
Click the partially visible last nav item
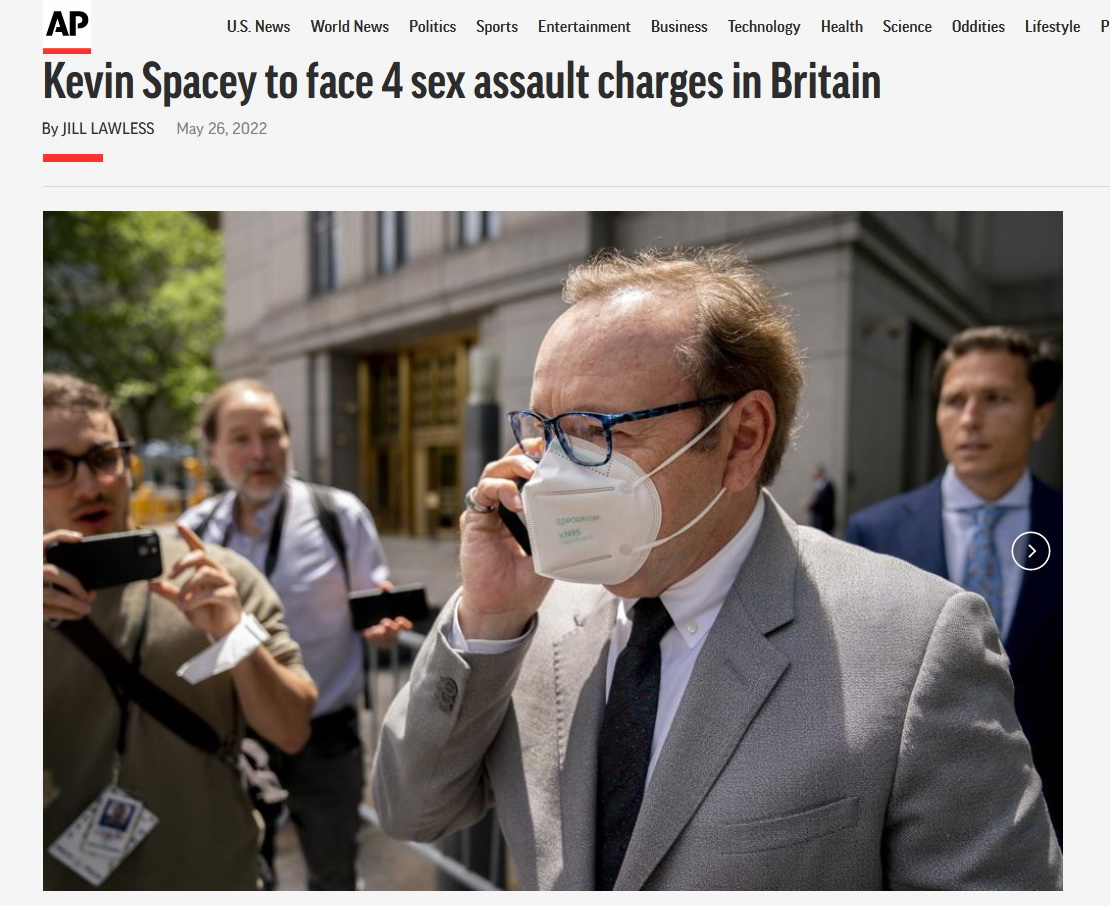(1105, 27)
